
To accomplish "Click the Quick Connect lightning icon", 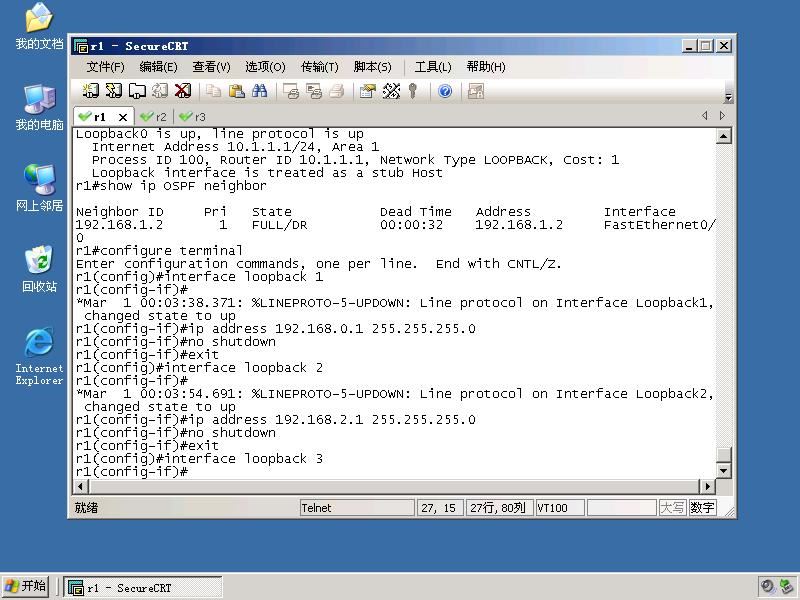I will [113, 91].
